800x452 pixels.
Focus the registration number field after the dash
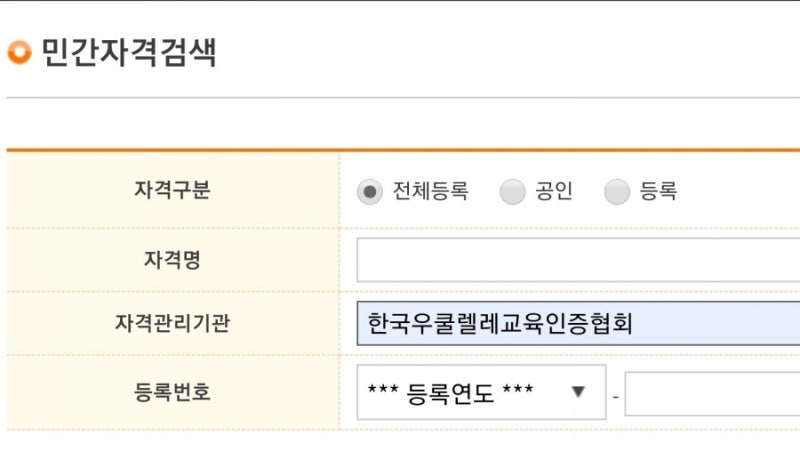(x=712, y=393)
